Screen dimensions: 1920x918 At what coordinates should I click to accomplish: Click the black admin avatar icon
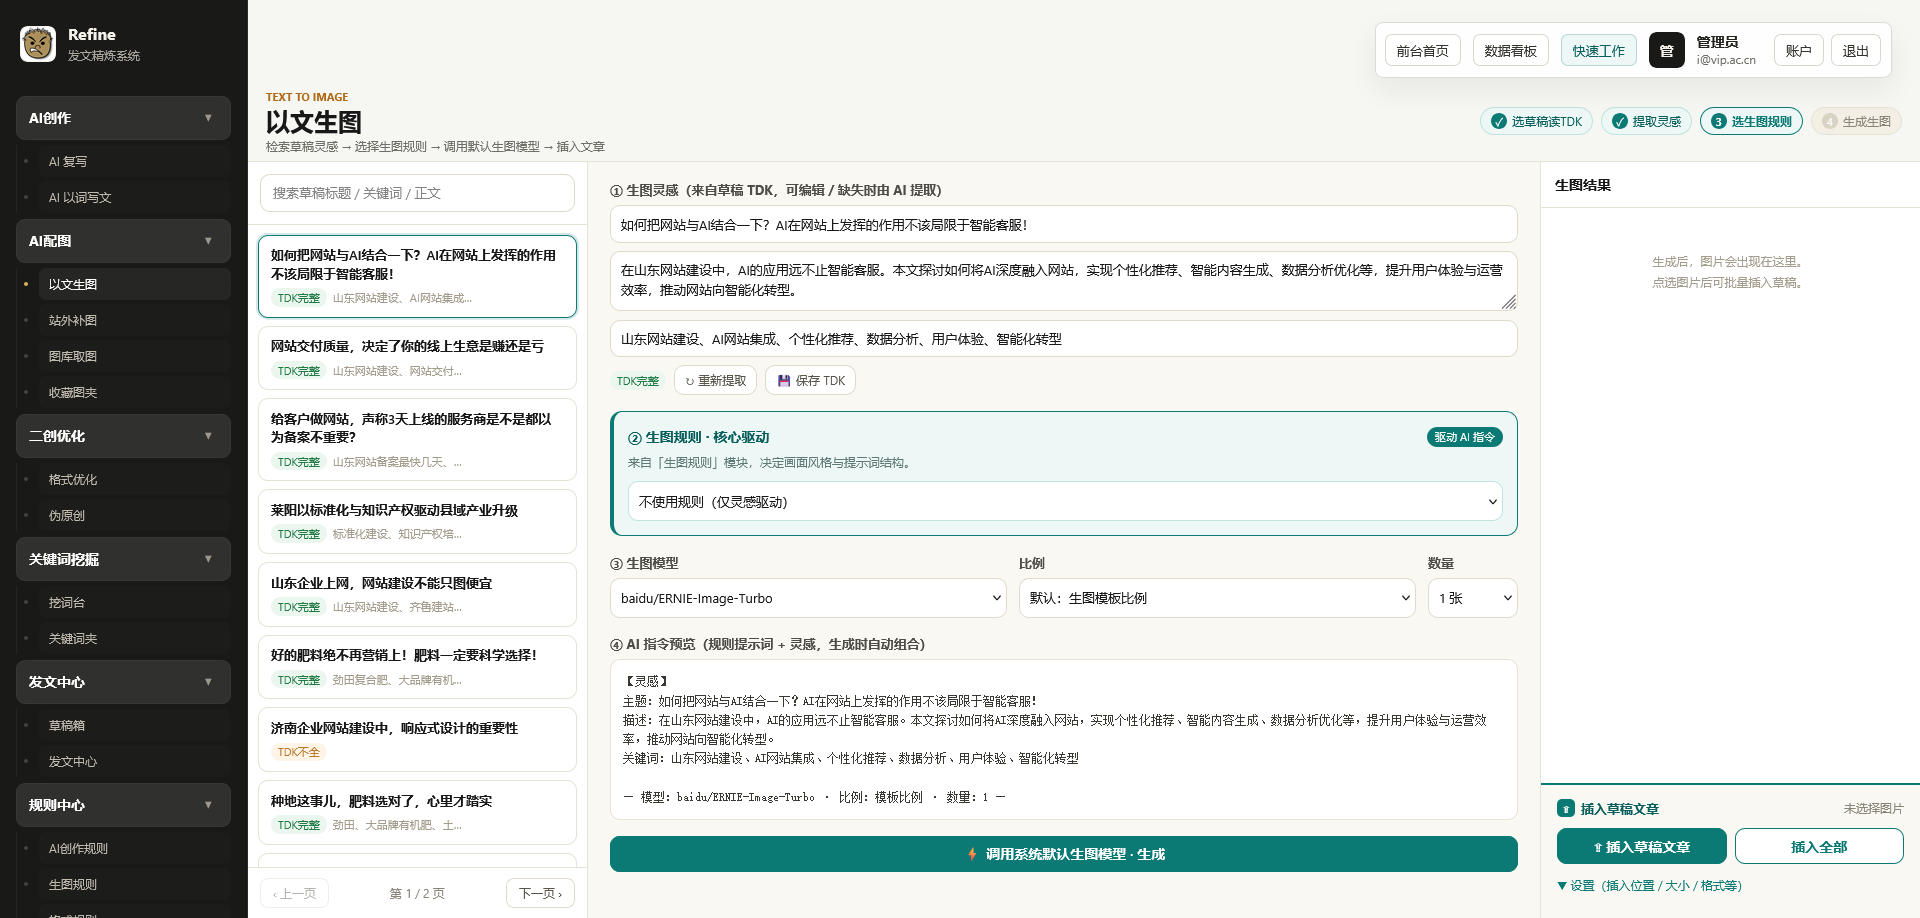coord(1666,50)
